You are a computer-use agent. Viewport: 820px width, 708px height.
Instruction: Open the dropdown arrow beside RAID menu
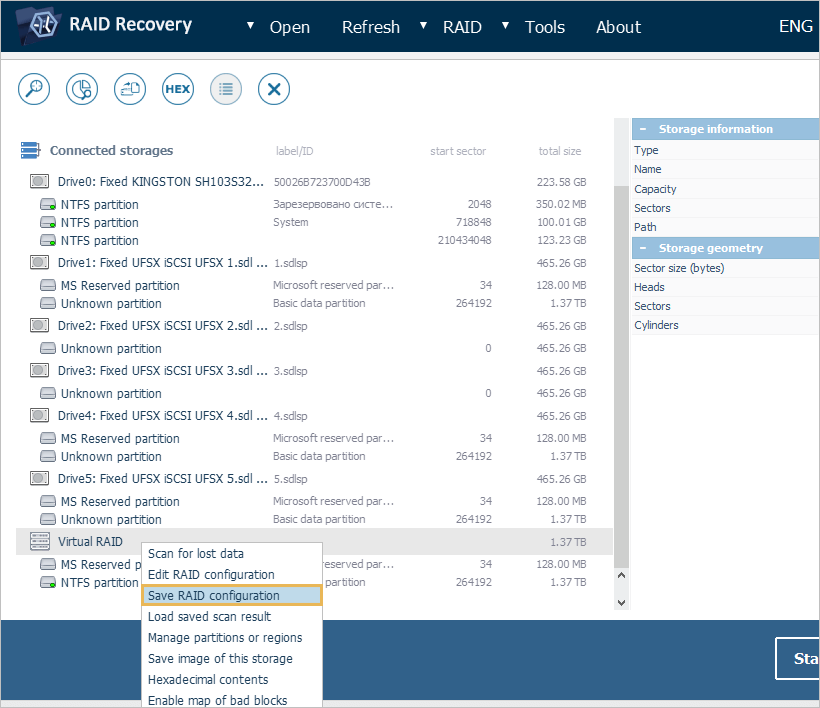pos(424,26)
